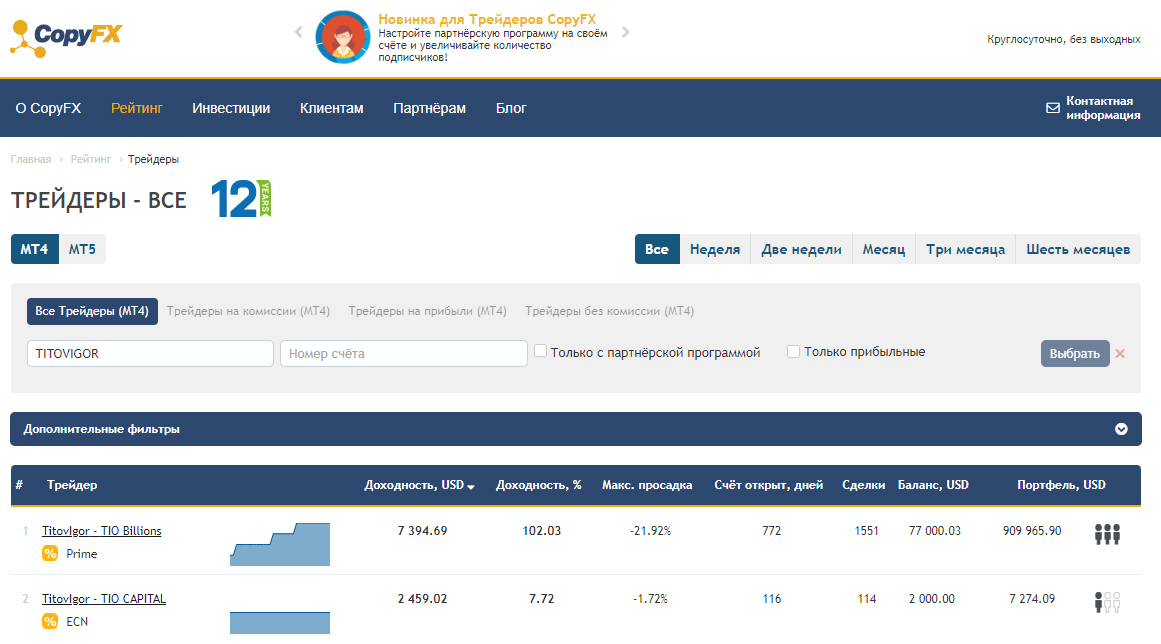The image size is (1161, 644).
Task: Click portfolio value 909 965.90
Action: tap(1032, 531)
